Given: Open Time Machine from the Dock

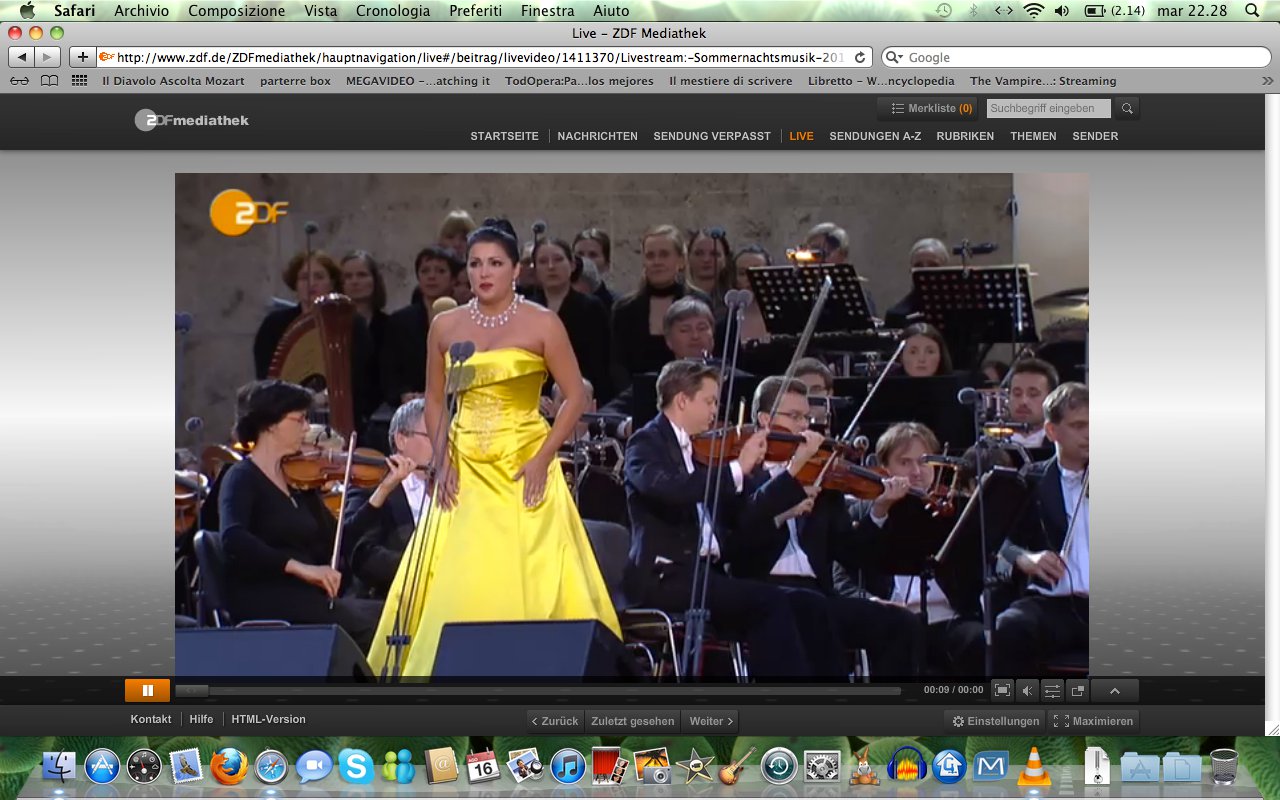Looking at the screenshot, I should click(779, 767).
